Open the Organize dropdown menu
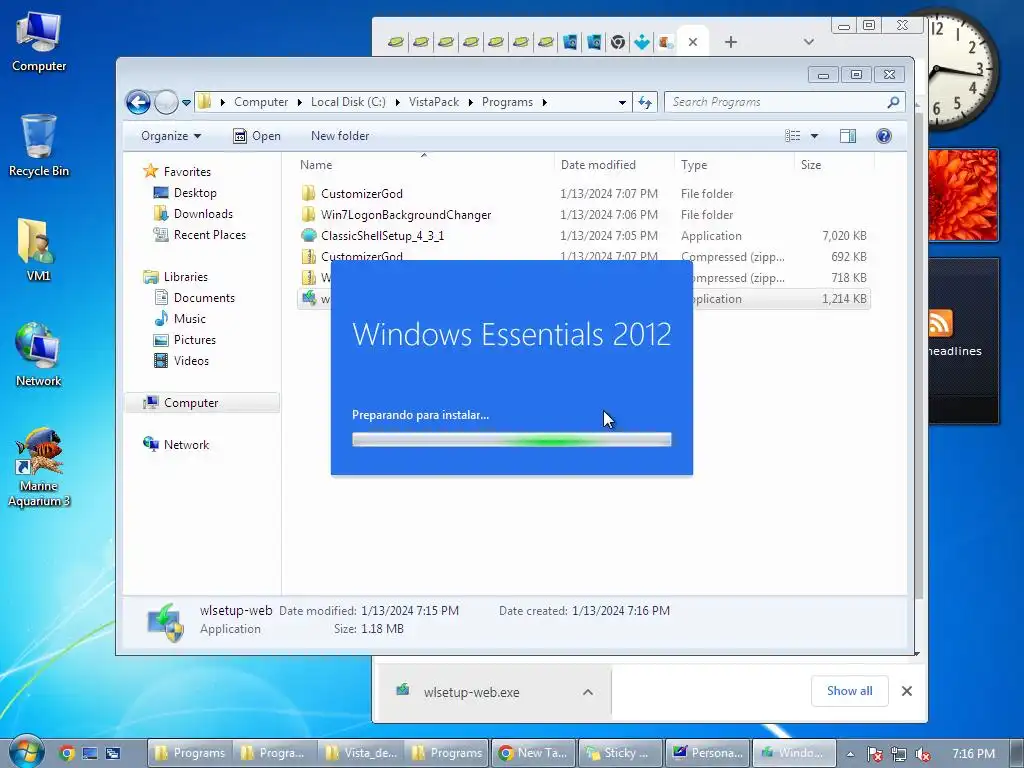 click(x=170, y=136)
